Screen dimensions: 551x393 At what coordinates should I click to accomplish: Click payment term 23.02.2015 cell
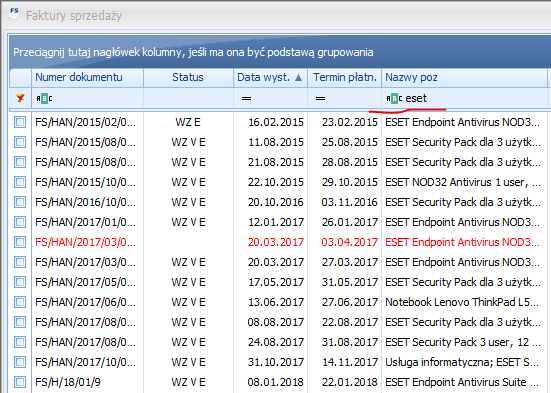point(349,122)
